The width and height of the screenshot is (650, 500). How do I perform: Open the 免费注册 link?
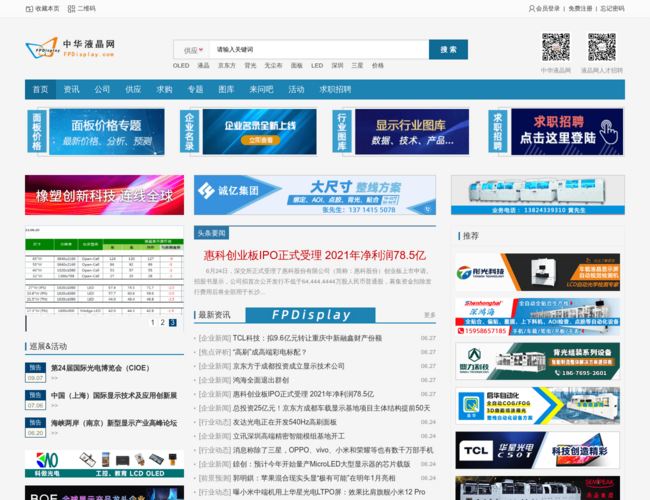click(580, 8)
